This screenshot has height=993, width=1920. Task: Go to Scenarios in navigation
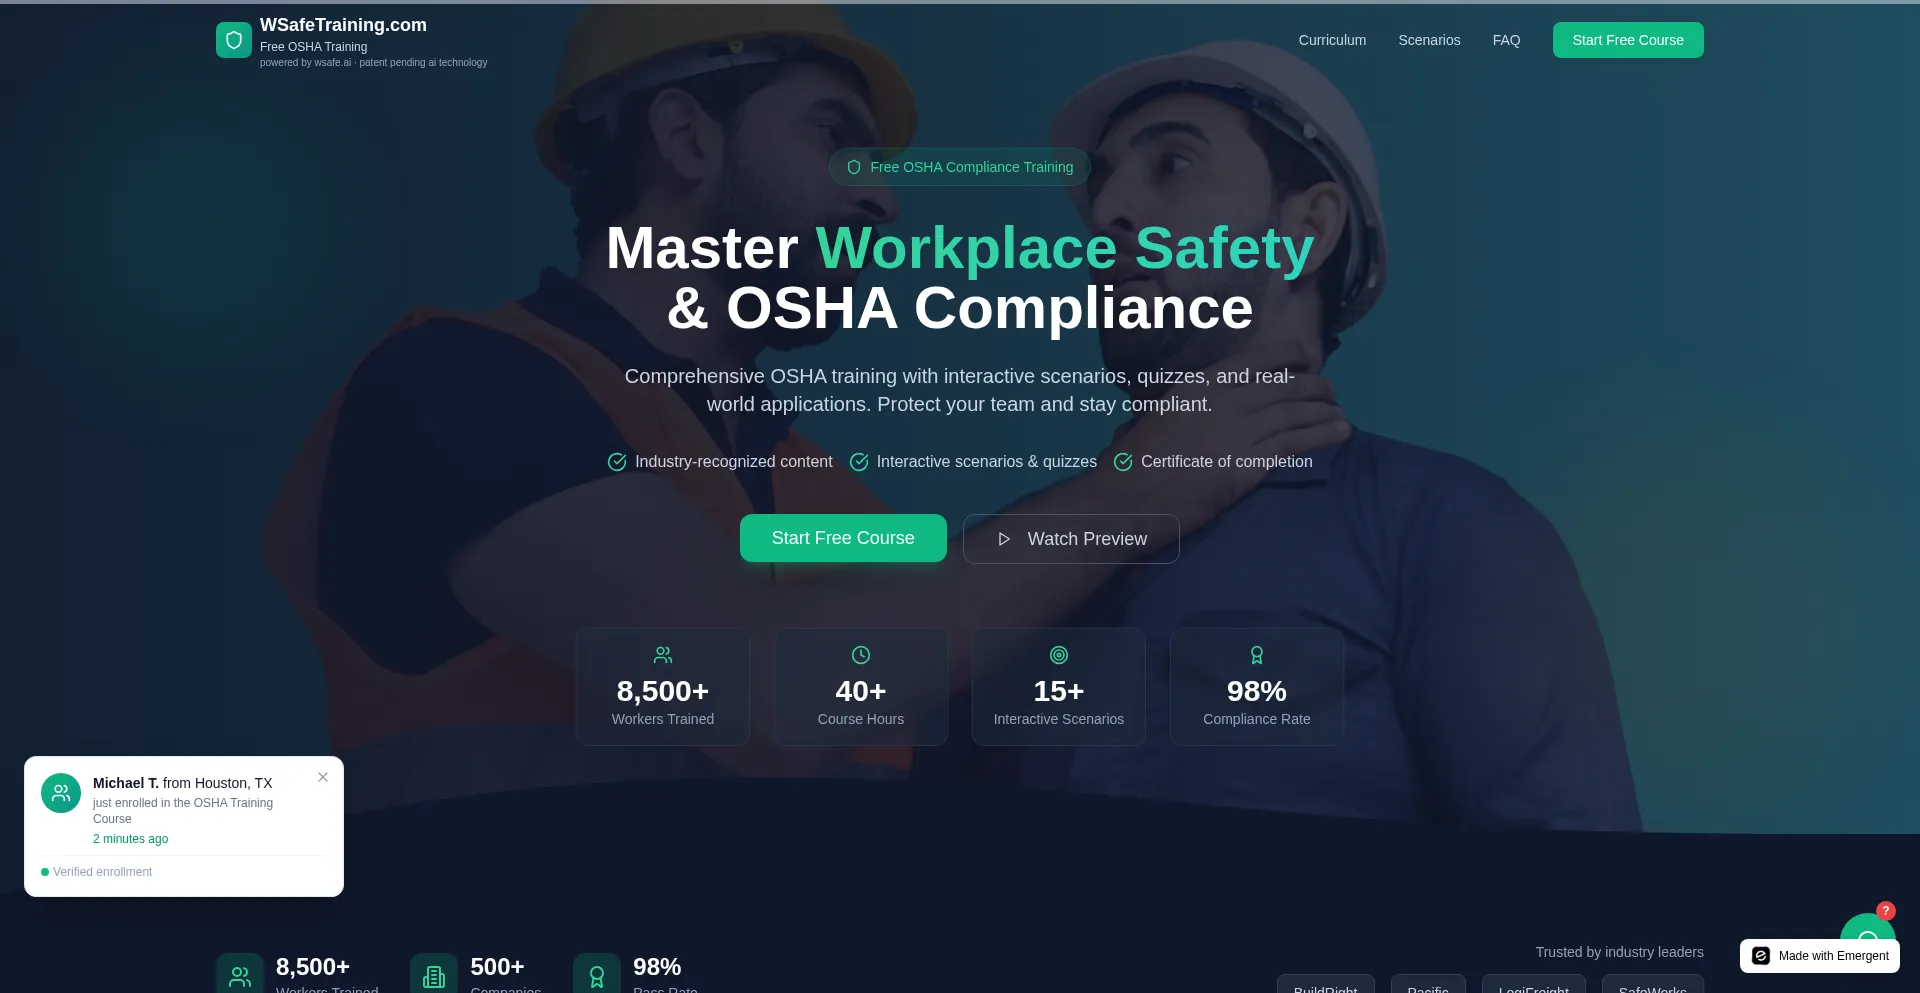[x=1429, y=40]
